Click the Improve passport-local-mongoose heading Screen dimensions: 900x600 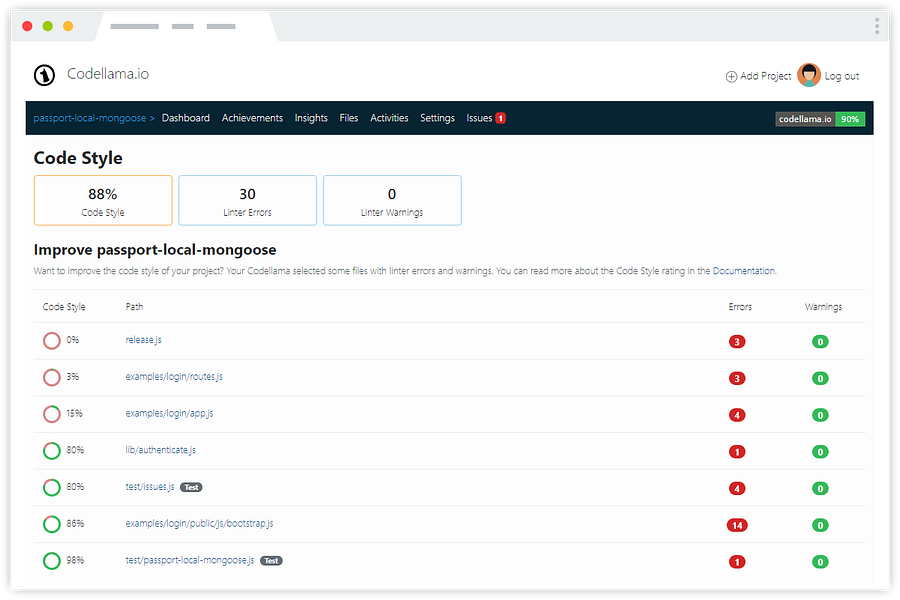(x=155, y=250)
